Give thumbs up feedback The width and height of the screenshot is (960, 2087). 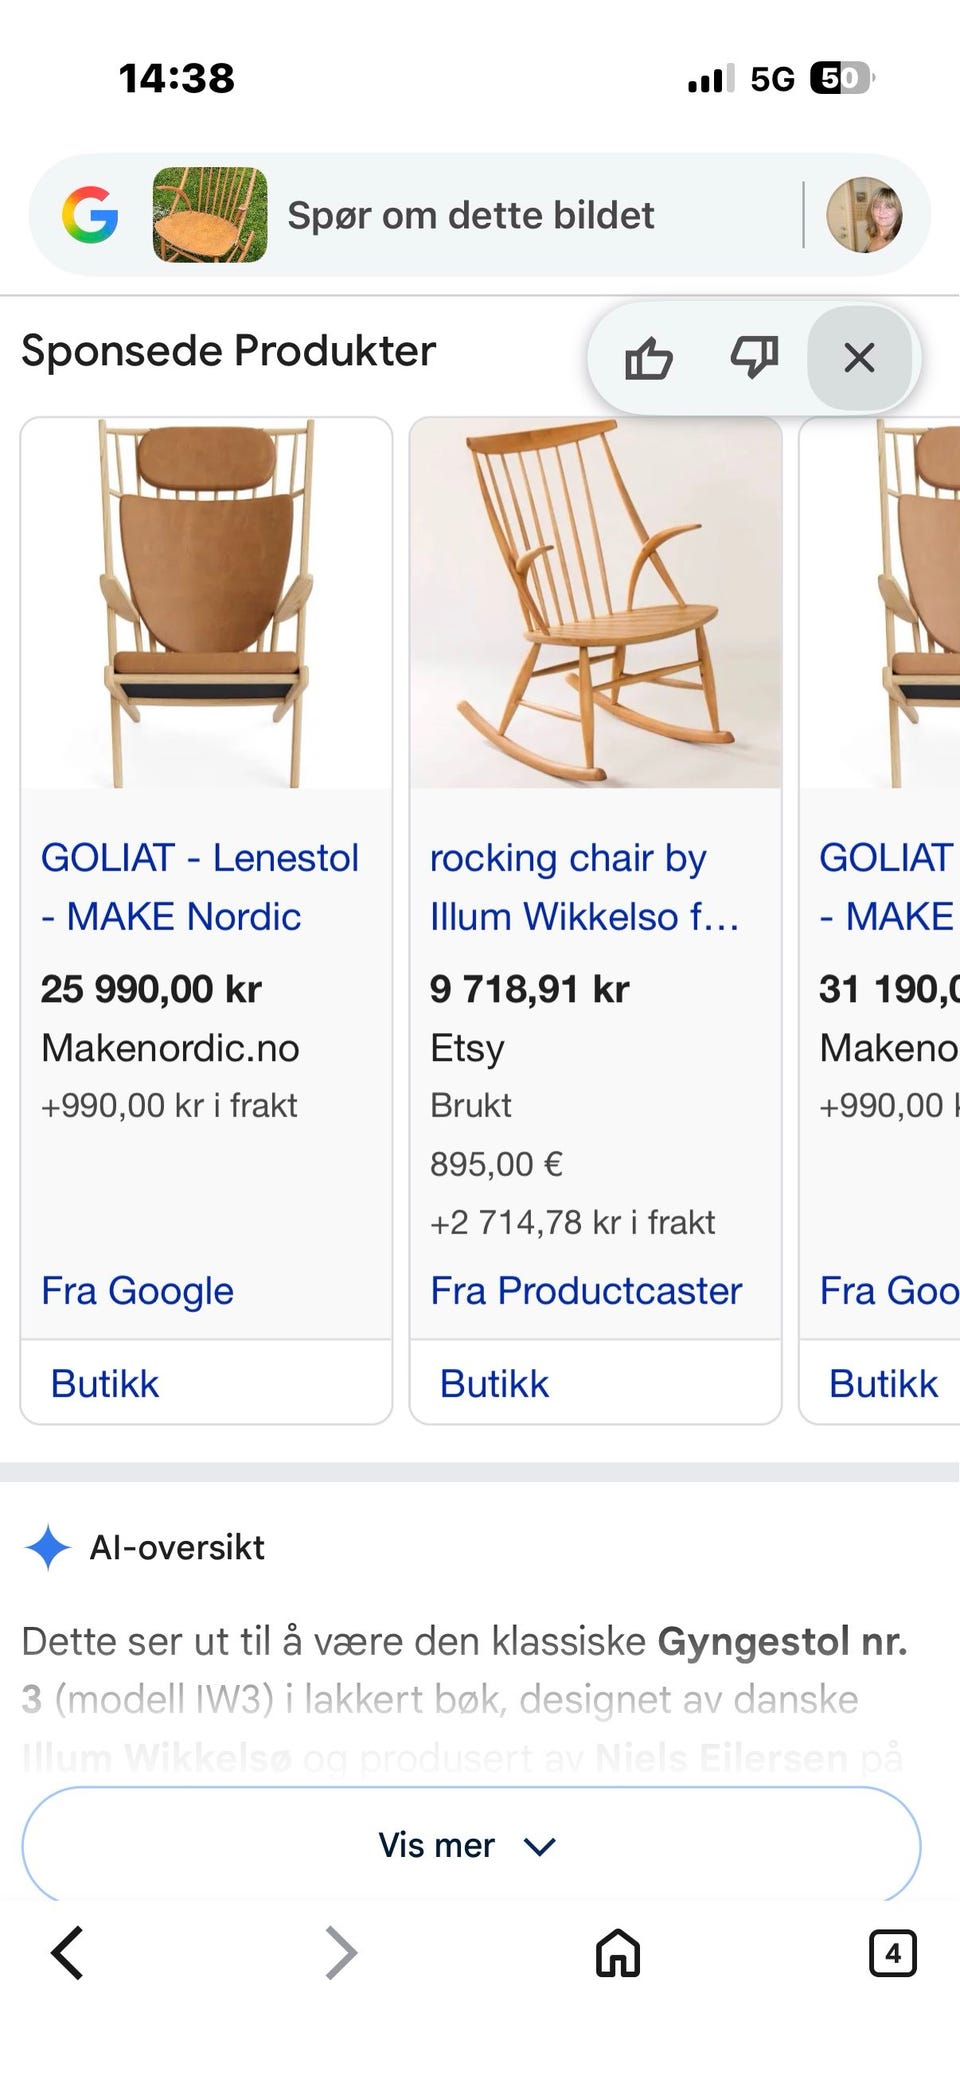[649, 357]
